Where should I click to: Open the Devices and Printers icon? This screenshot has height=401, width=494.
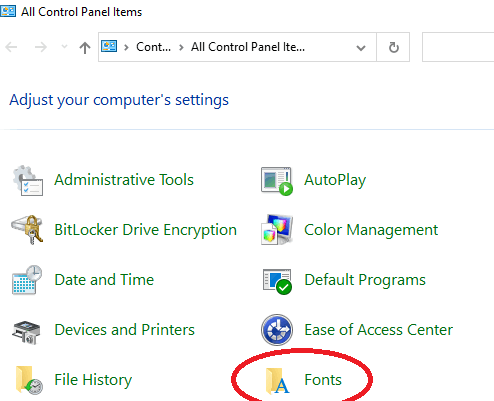tap(26, 332)
